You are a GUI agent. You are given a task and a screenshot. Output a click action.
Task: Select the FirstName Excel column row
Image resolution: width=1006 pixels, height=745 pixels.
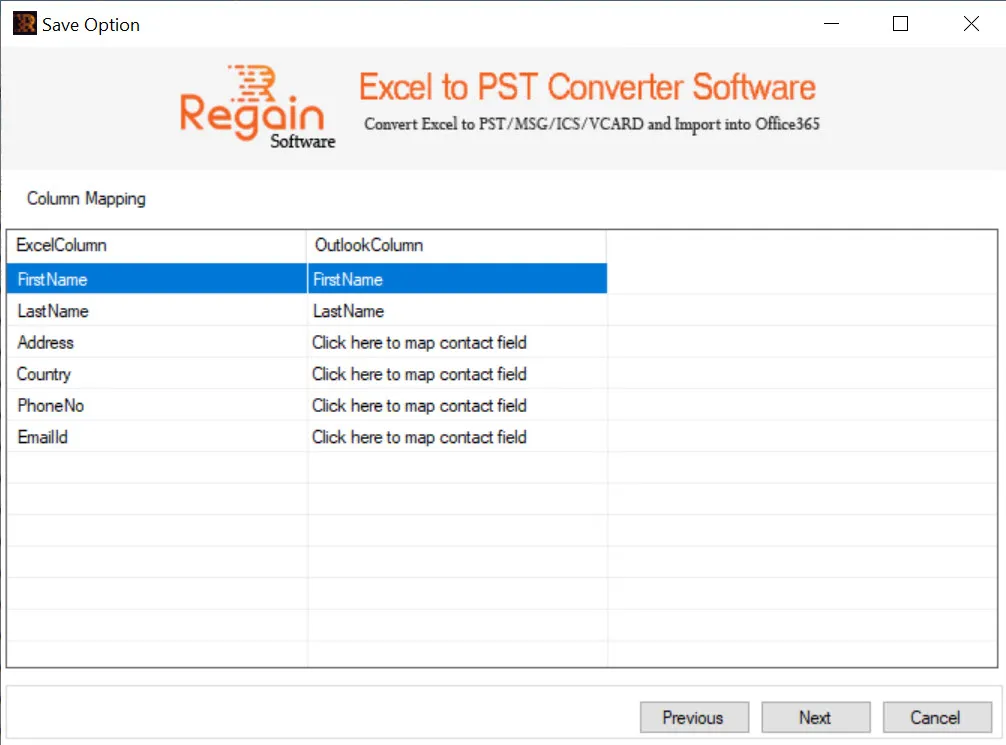(157, 279)
